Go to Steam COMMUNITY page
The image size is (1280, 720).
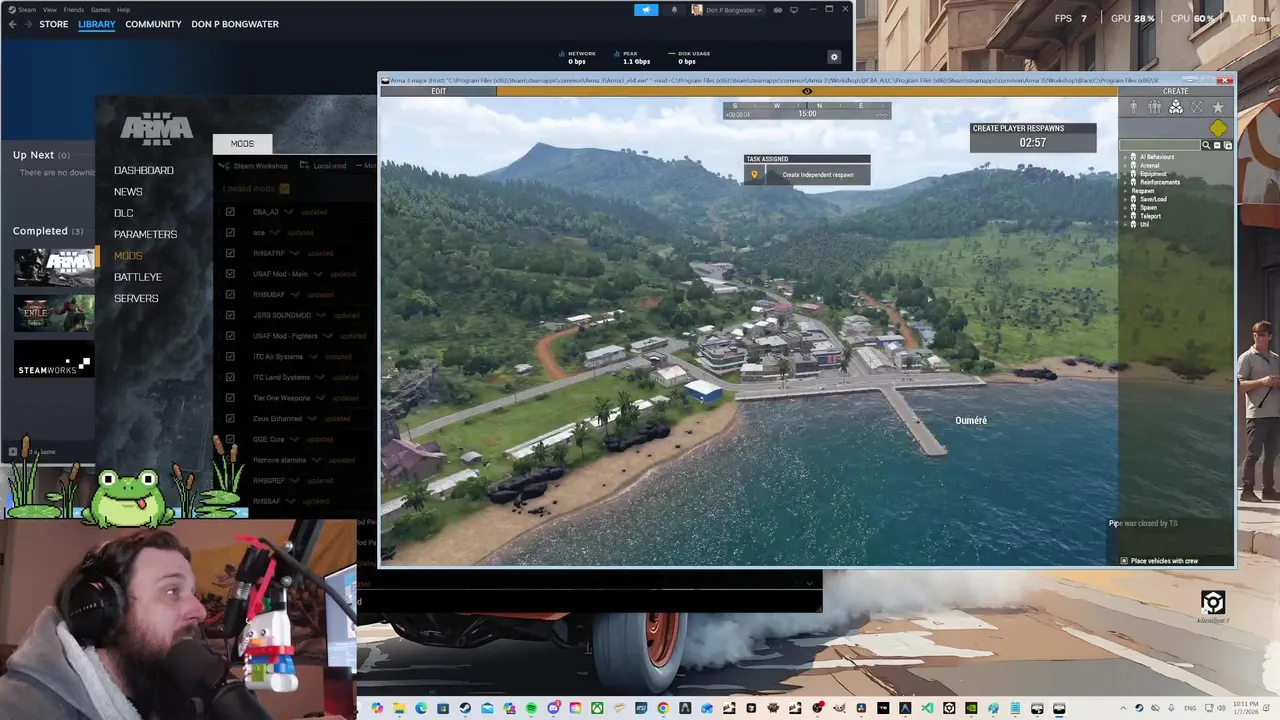[x=153, y=24]
